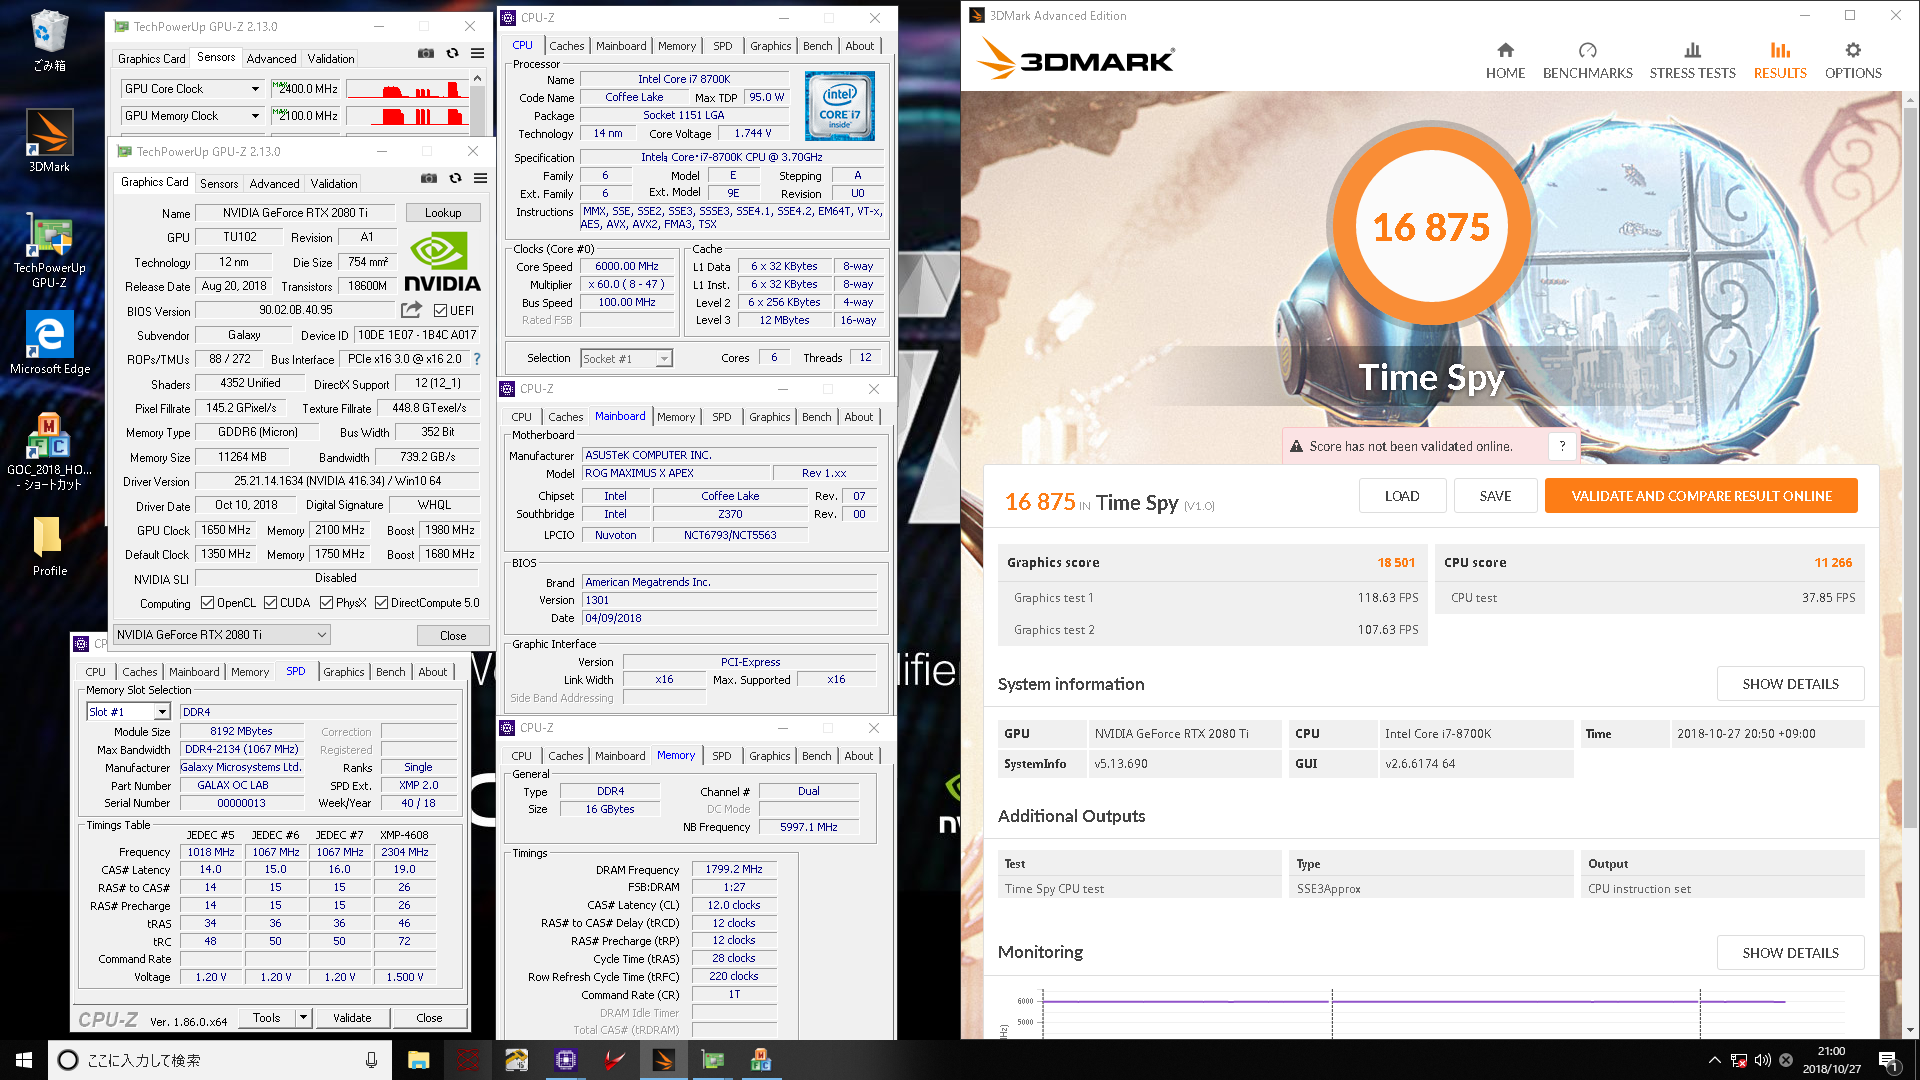Open hamburger menu in GPU-Z Graphics Card window
Screen dimensions: 1920x1080
[481, 179]
